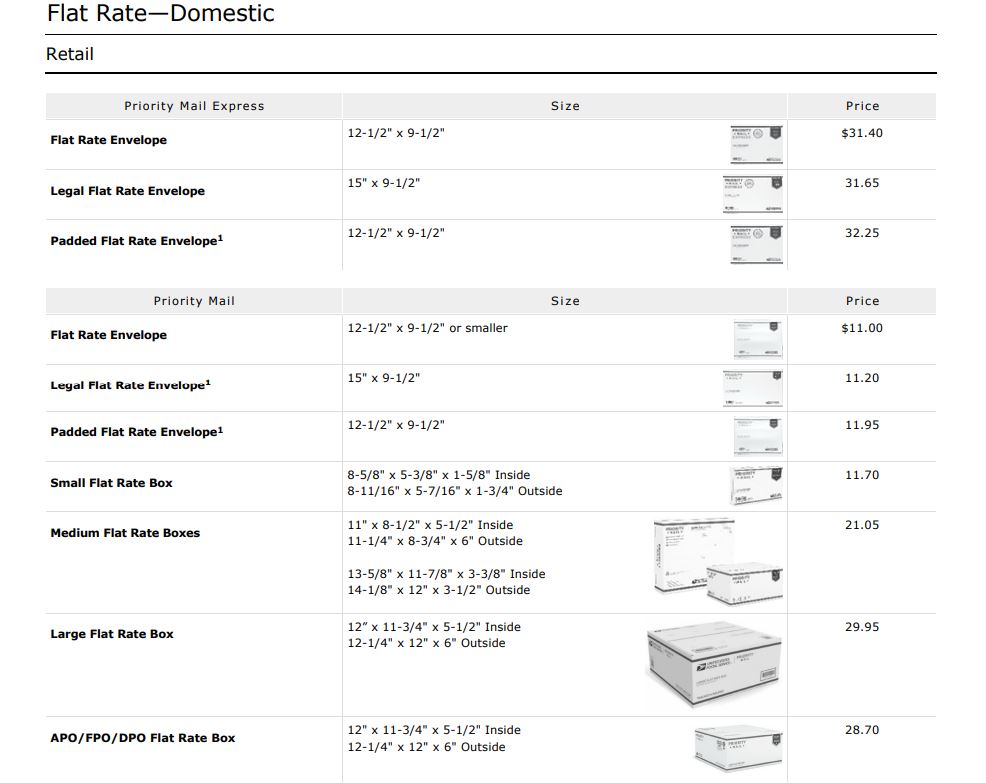The width and height of the screenshot is (986, 783).
Task: Click the Legal Flat Rate Envelope Express image
Action: pos(753,193)
